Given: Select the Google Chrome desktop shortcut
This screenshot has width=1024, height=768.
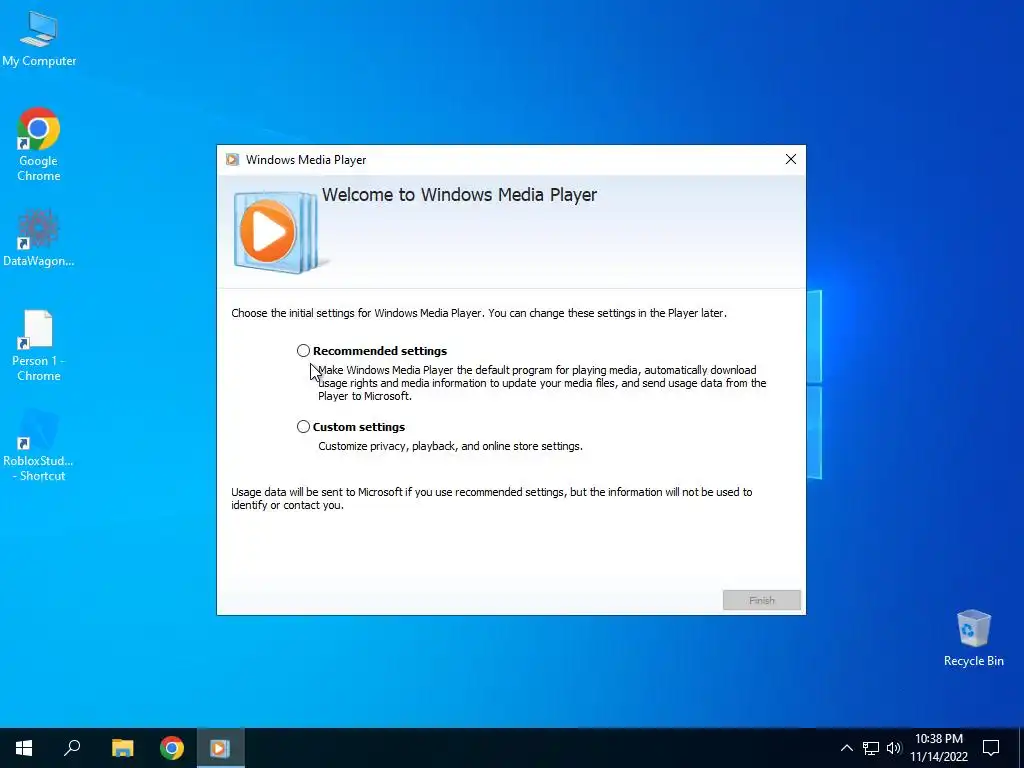Looking at the screenshot, I should pos(39,145).
